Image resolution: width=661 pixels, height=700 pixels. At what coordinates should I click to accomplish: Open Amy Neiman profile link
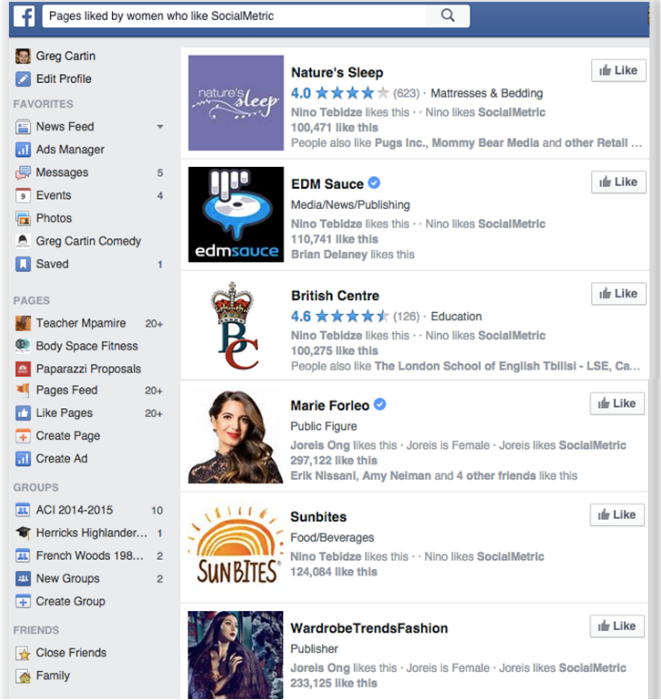[397, 476]
